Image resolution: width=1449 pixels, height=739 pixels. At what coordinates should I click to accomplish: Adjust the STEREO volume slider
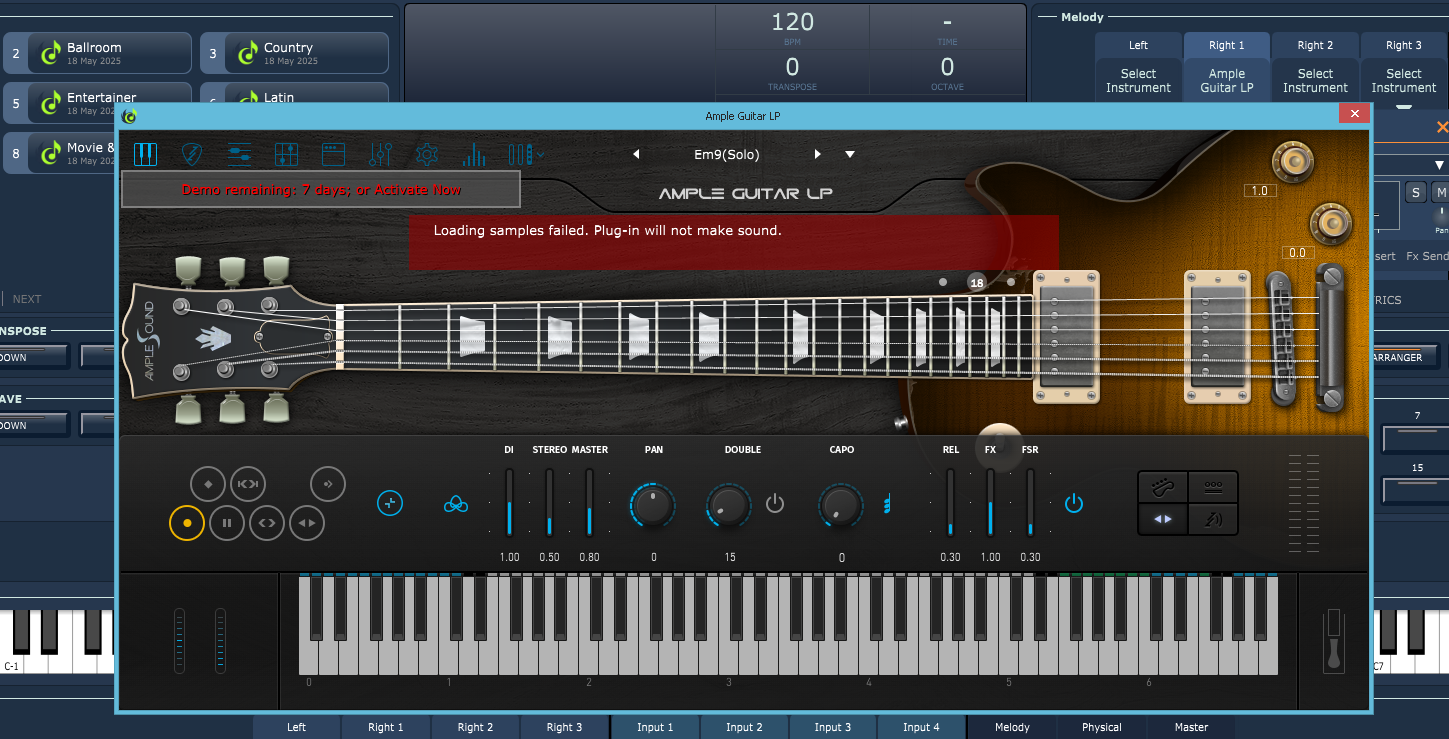tap(549, 502)
